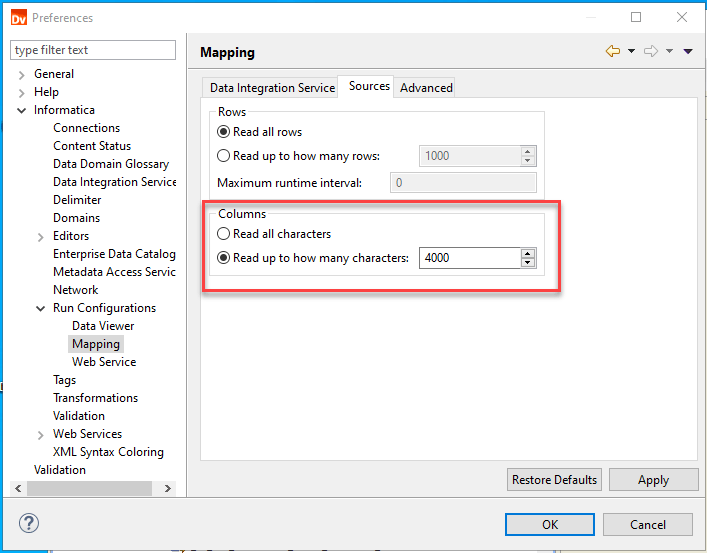Select Read up to how many characters
Image resolution: width=707 pixels, height=553 pixels.
224,258
